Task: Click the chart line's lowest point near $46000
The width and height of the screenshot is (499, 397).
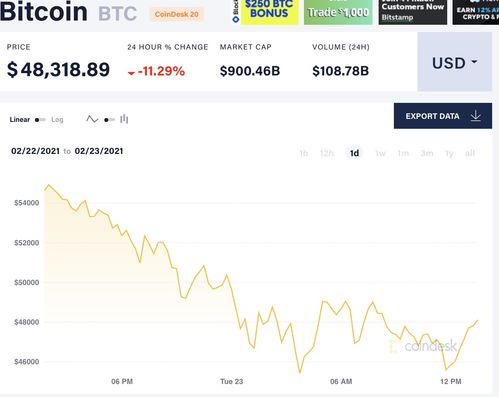Action: point(300,373)
